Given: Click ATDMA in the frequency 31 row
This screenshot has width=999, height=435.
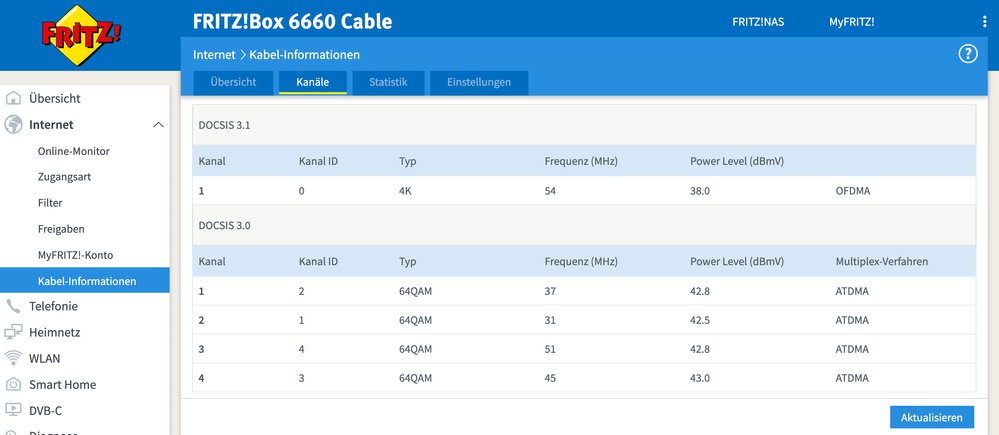Looking at the screenshot, I should pyautogui.click(x=852, y=320).
